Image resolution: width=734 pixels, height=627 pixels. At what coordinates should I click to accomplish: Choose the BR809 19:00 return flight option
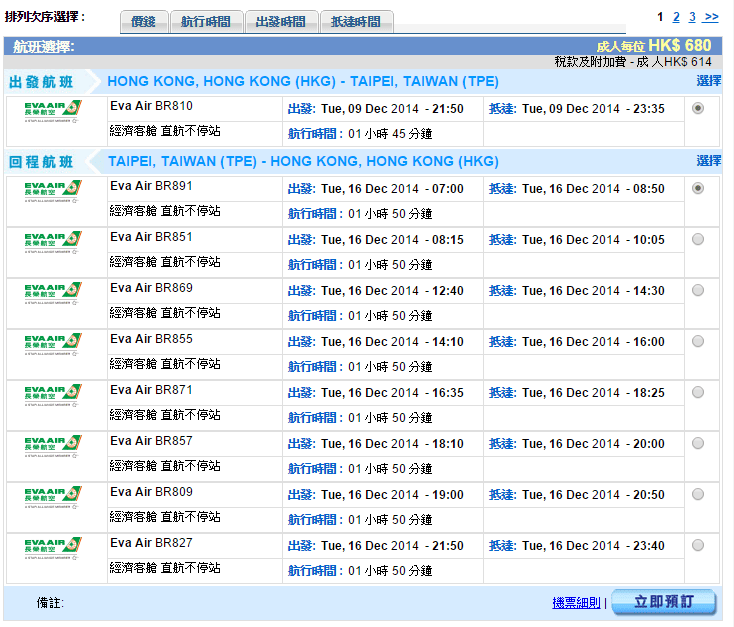tap(697, 494)
